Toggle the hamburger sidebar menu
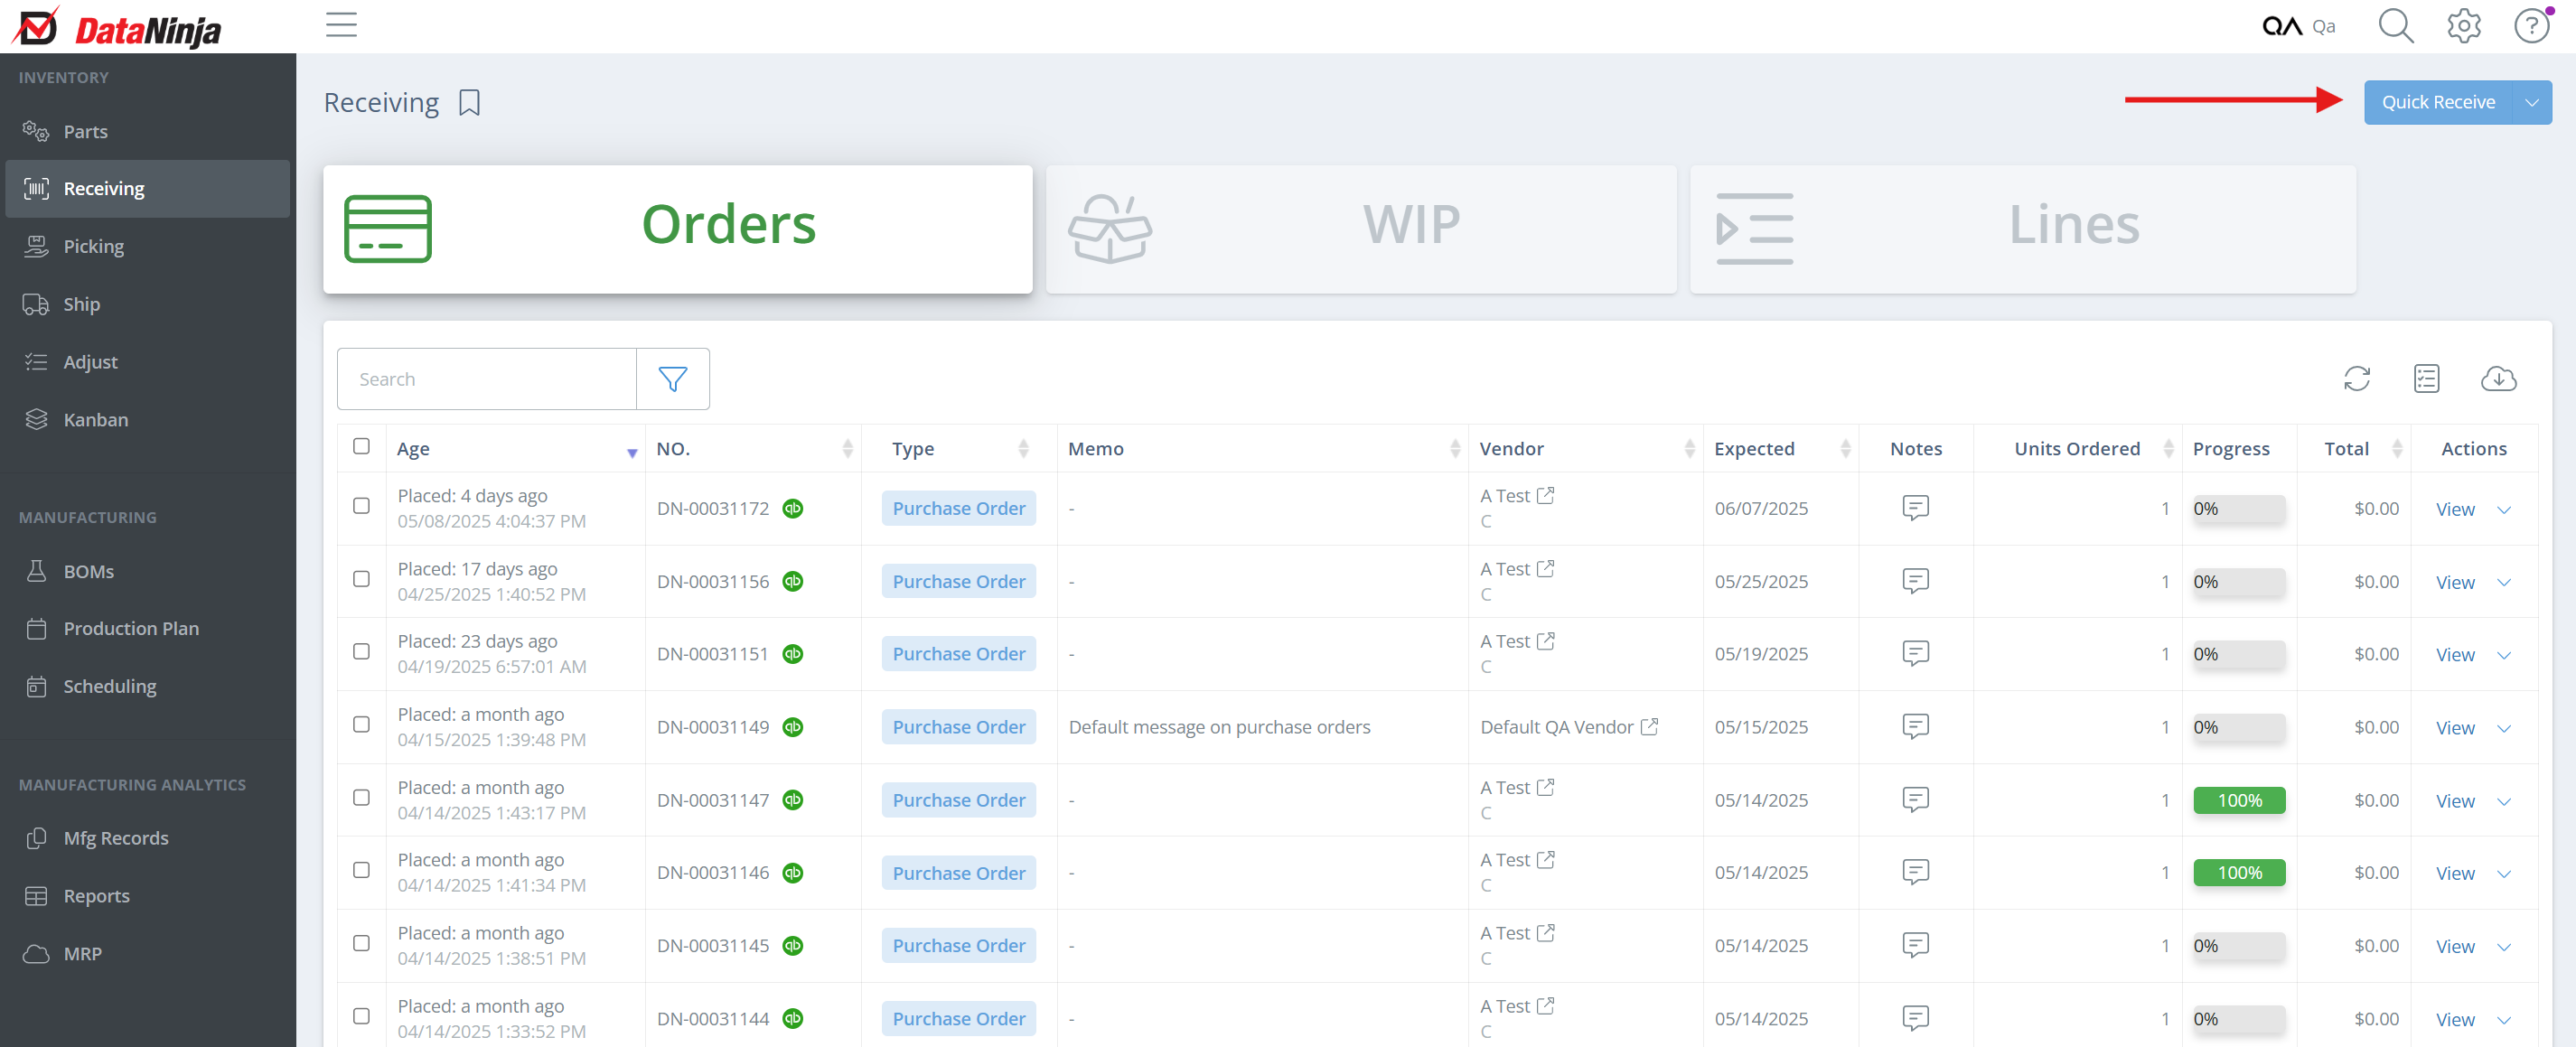The height and width of the screenshot is (1047, 2576). click(x=341, y=25)
